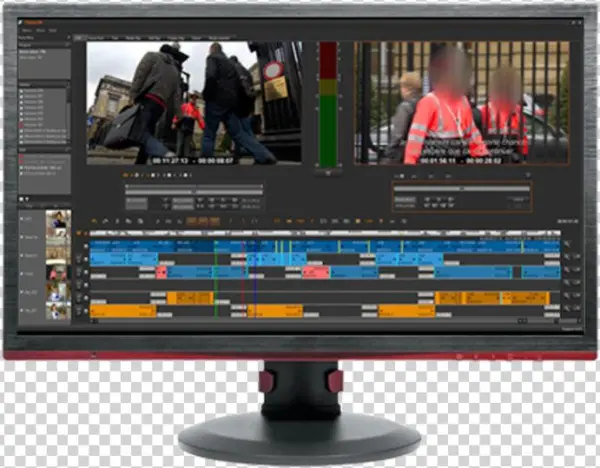Toggle square button on the empty middle track
The width and height of the screenshot is (600, 468).
coord(86,285)
